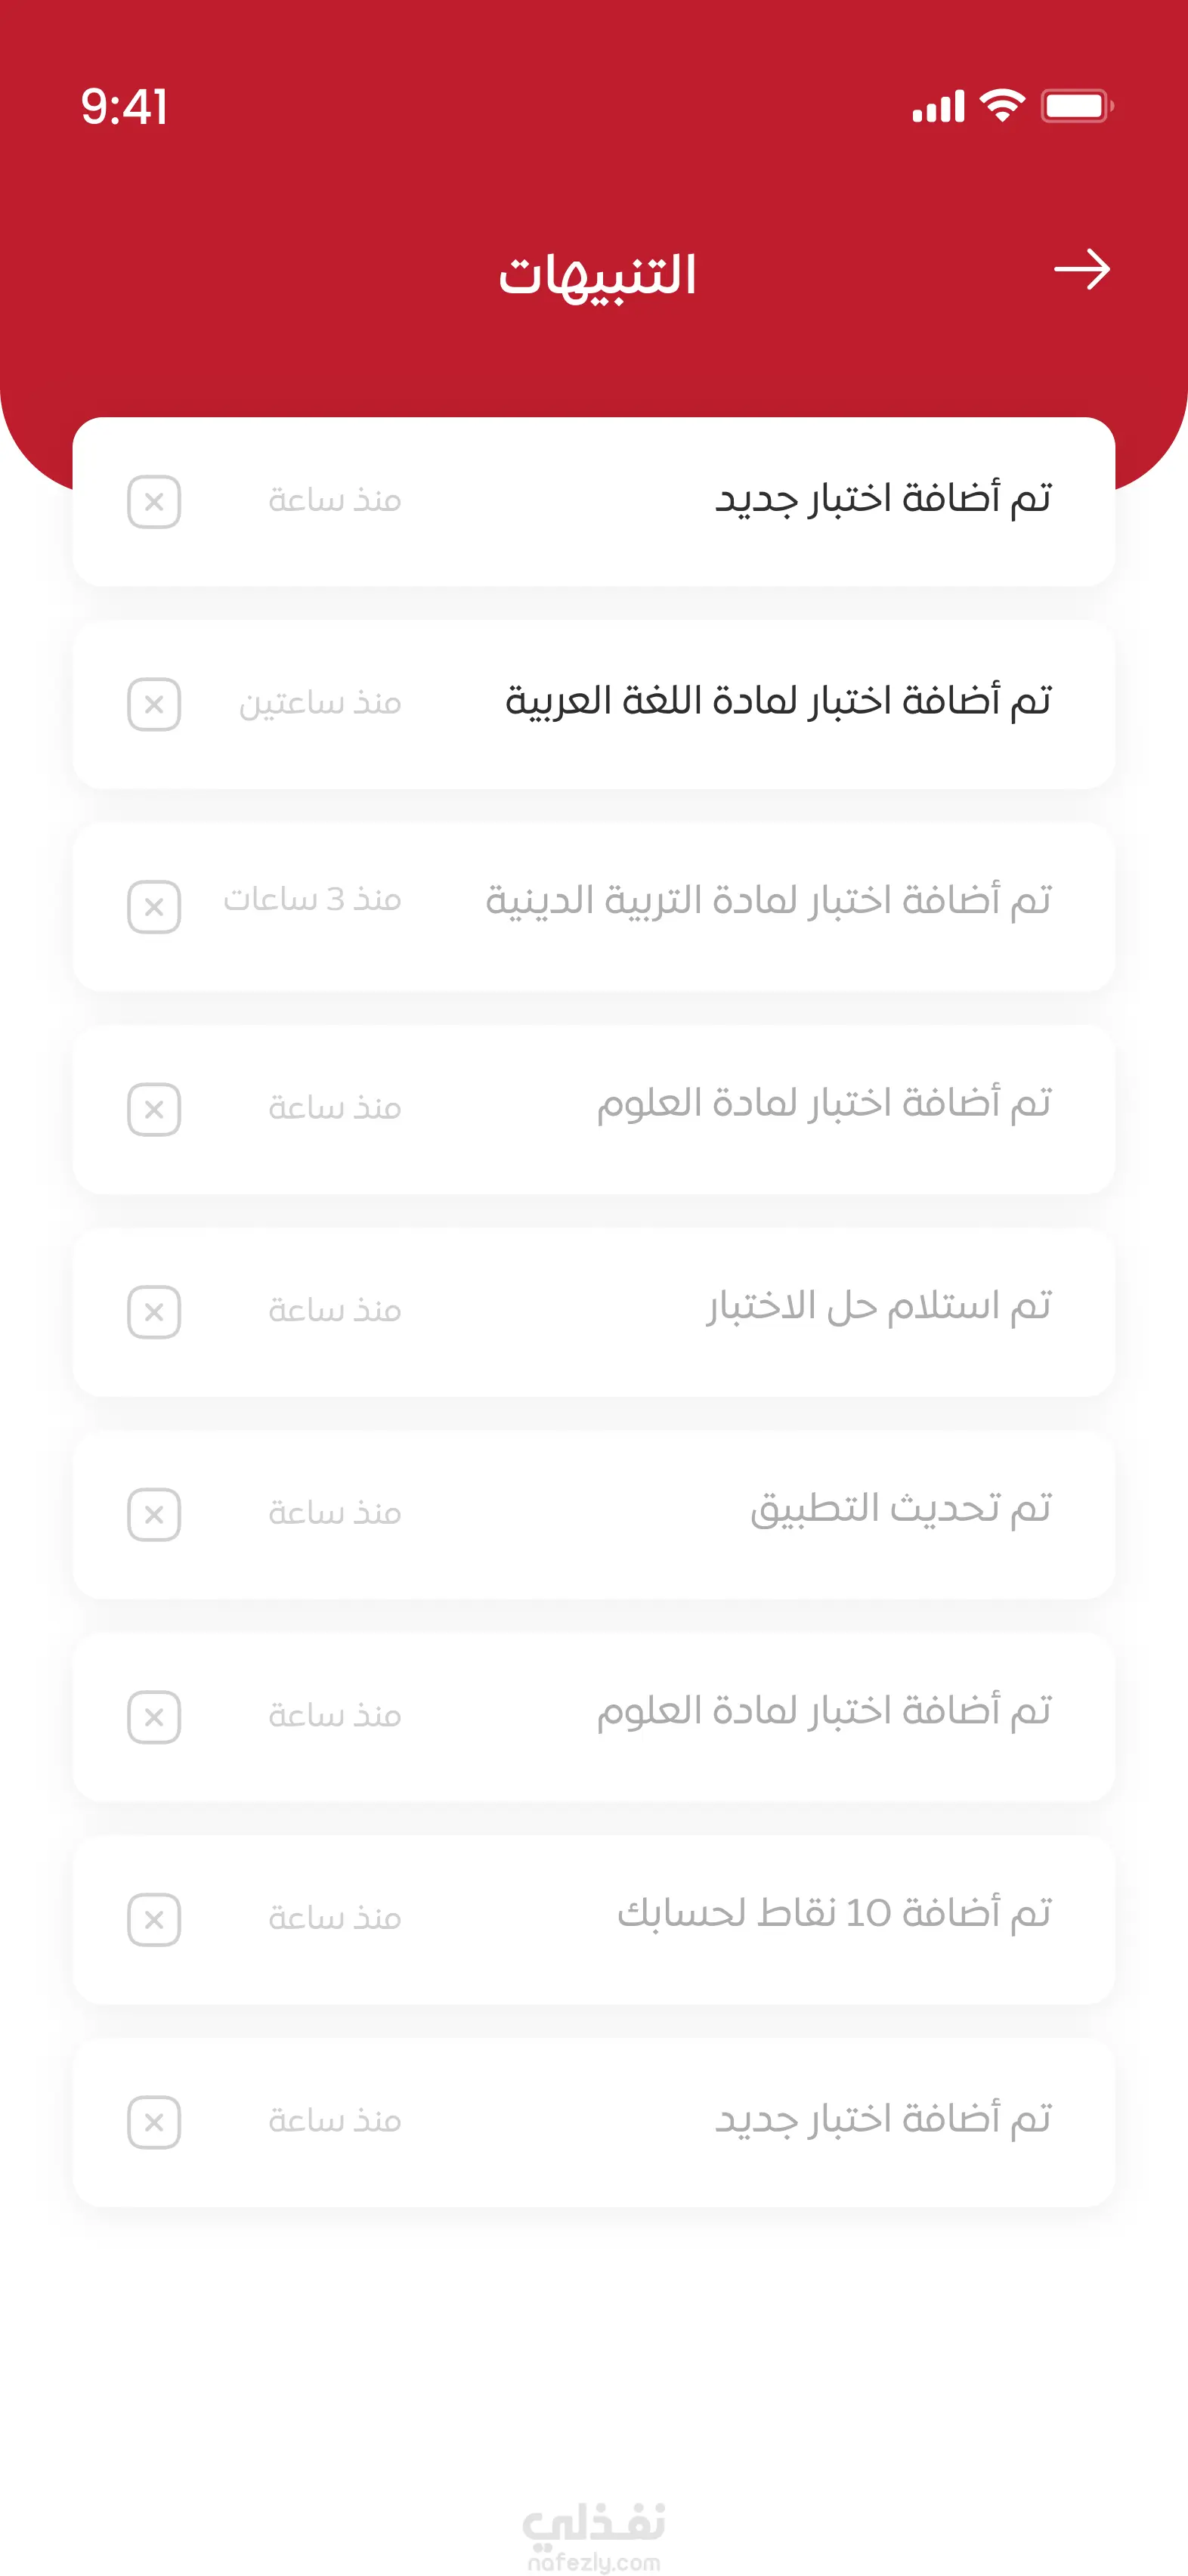This screenshot has width=1188, height=2576.
Task: Tap the back arrow in the header
Action: click(x=1082, y=270)
